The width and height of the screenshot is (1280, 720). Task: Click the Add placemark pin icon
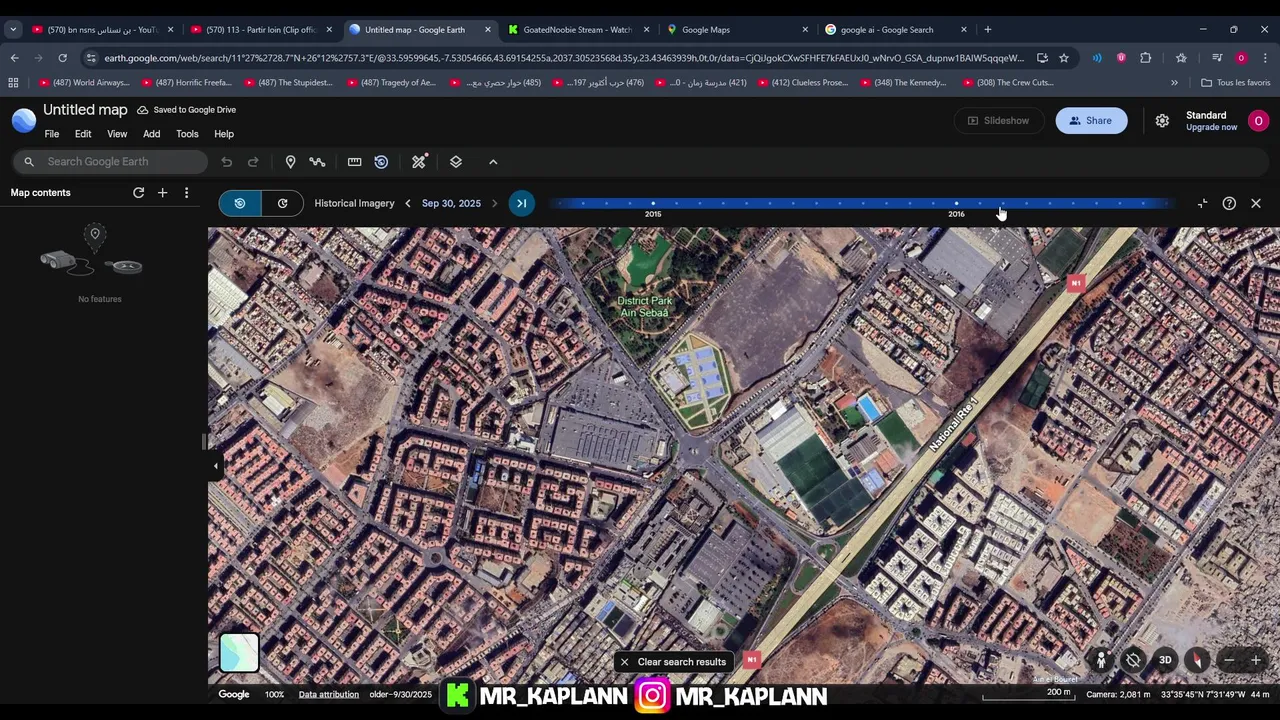click(x=290, y=162)
